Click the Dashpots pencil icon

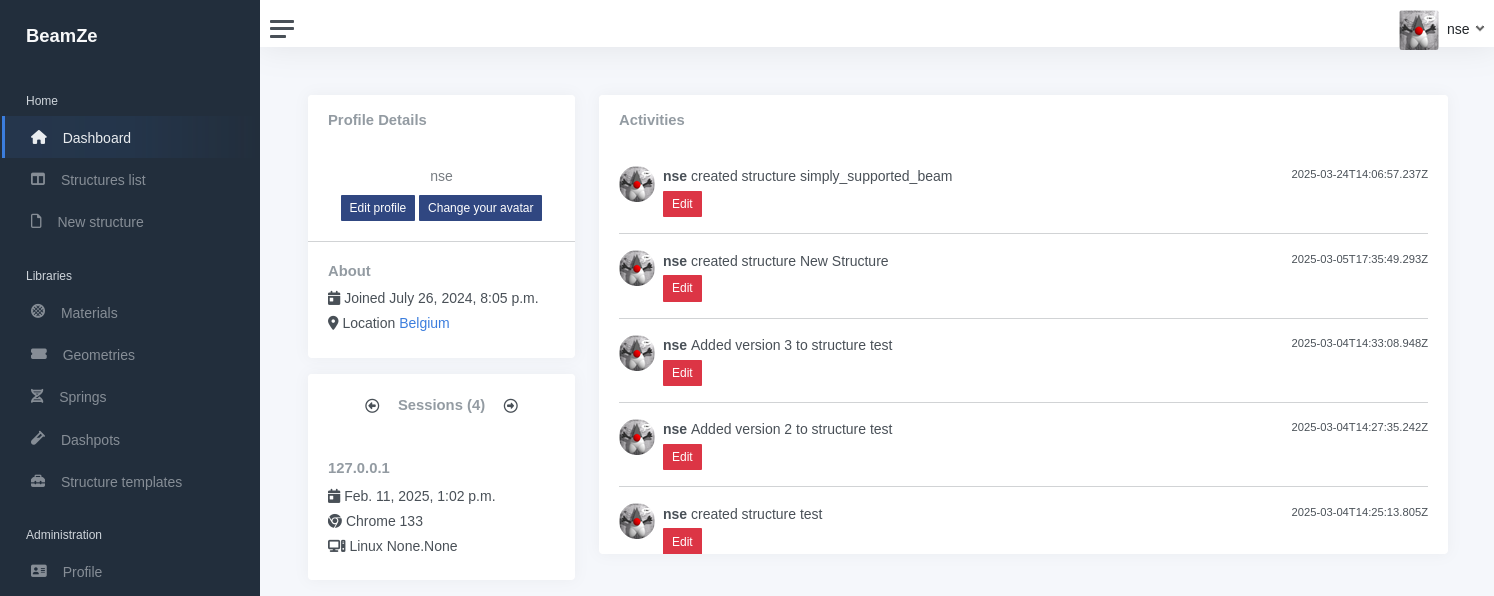(x=38, y=438)
